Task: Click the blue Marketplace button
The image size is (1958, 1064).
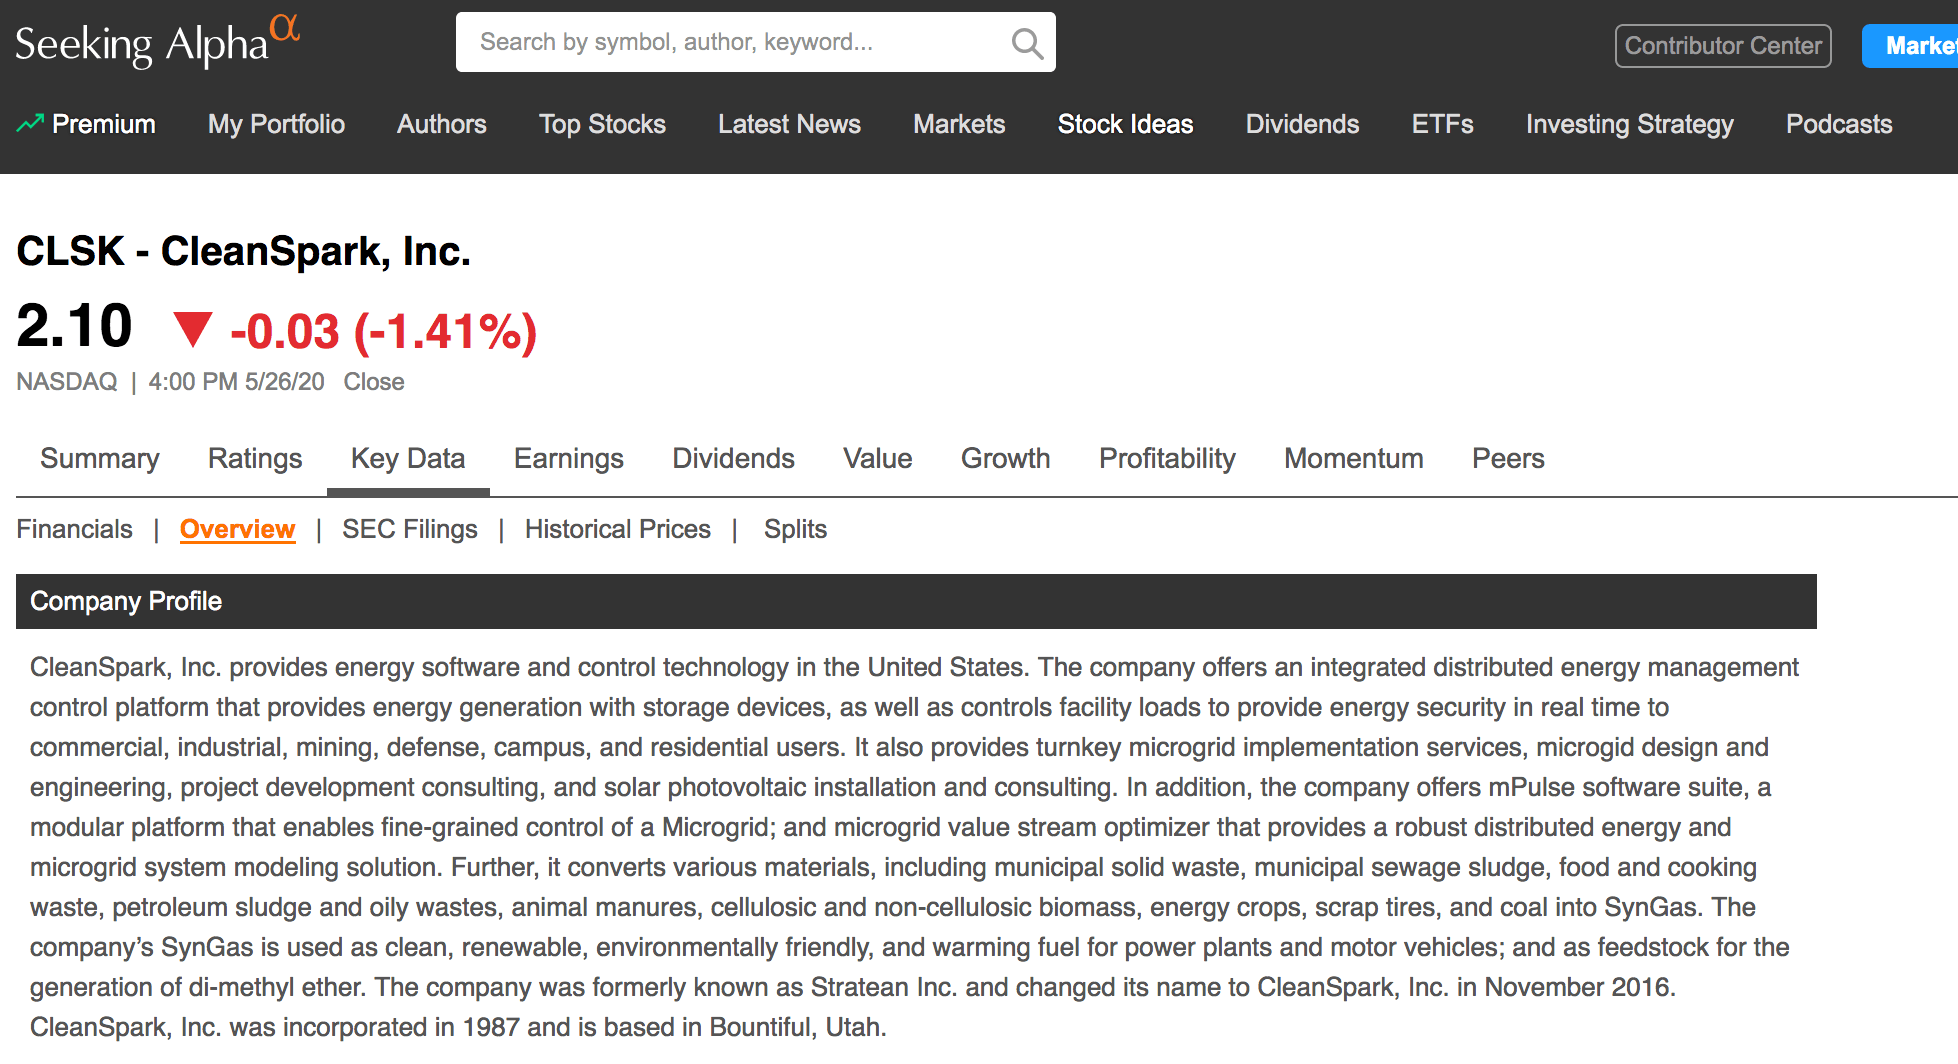Action: click(1910, 46)
